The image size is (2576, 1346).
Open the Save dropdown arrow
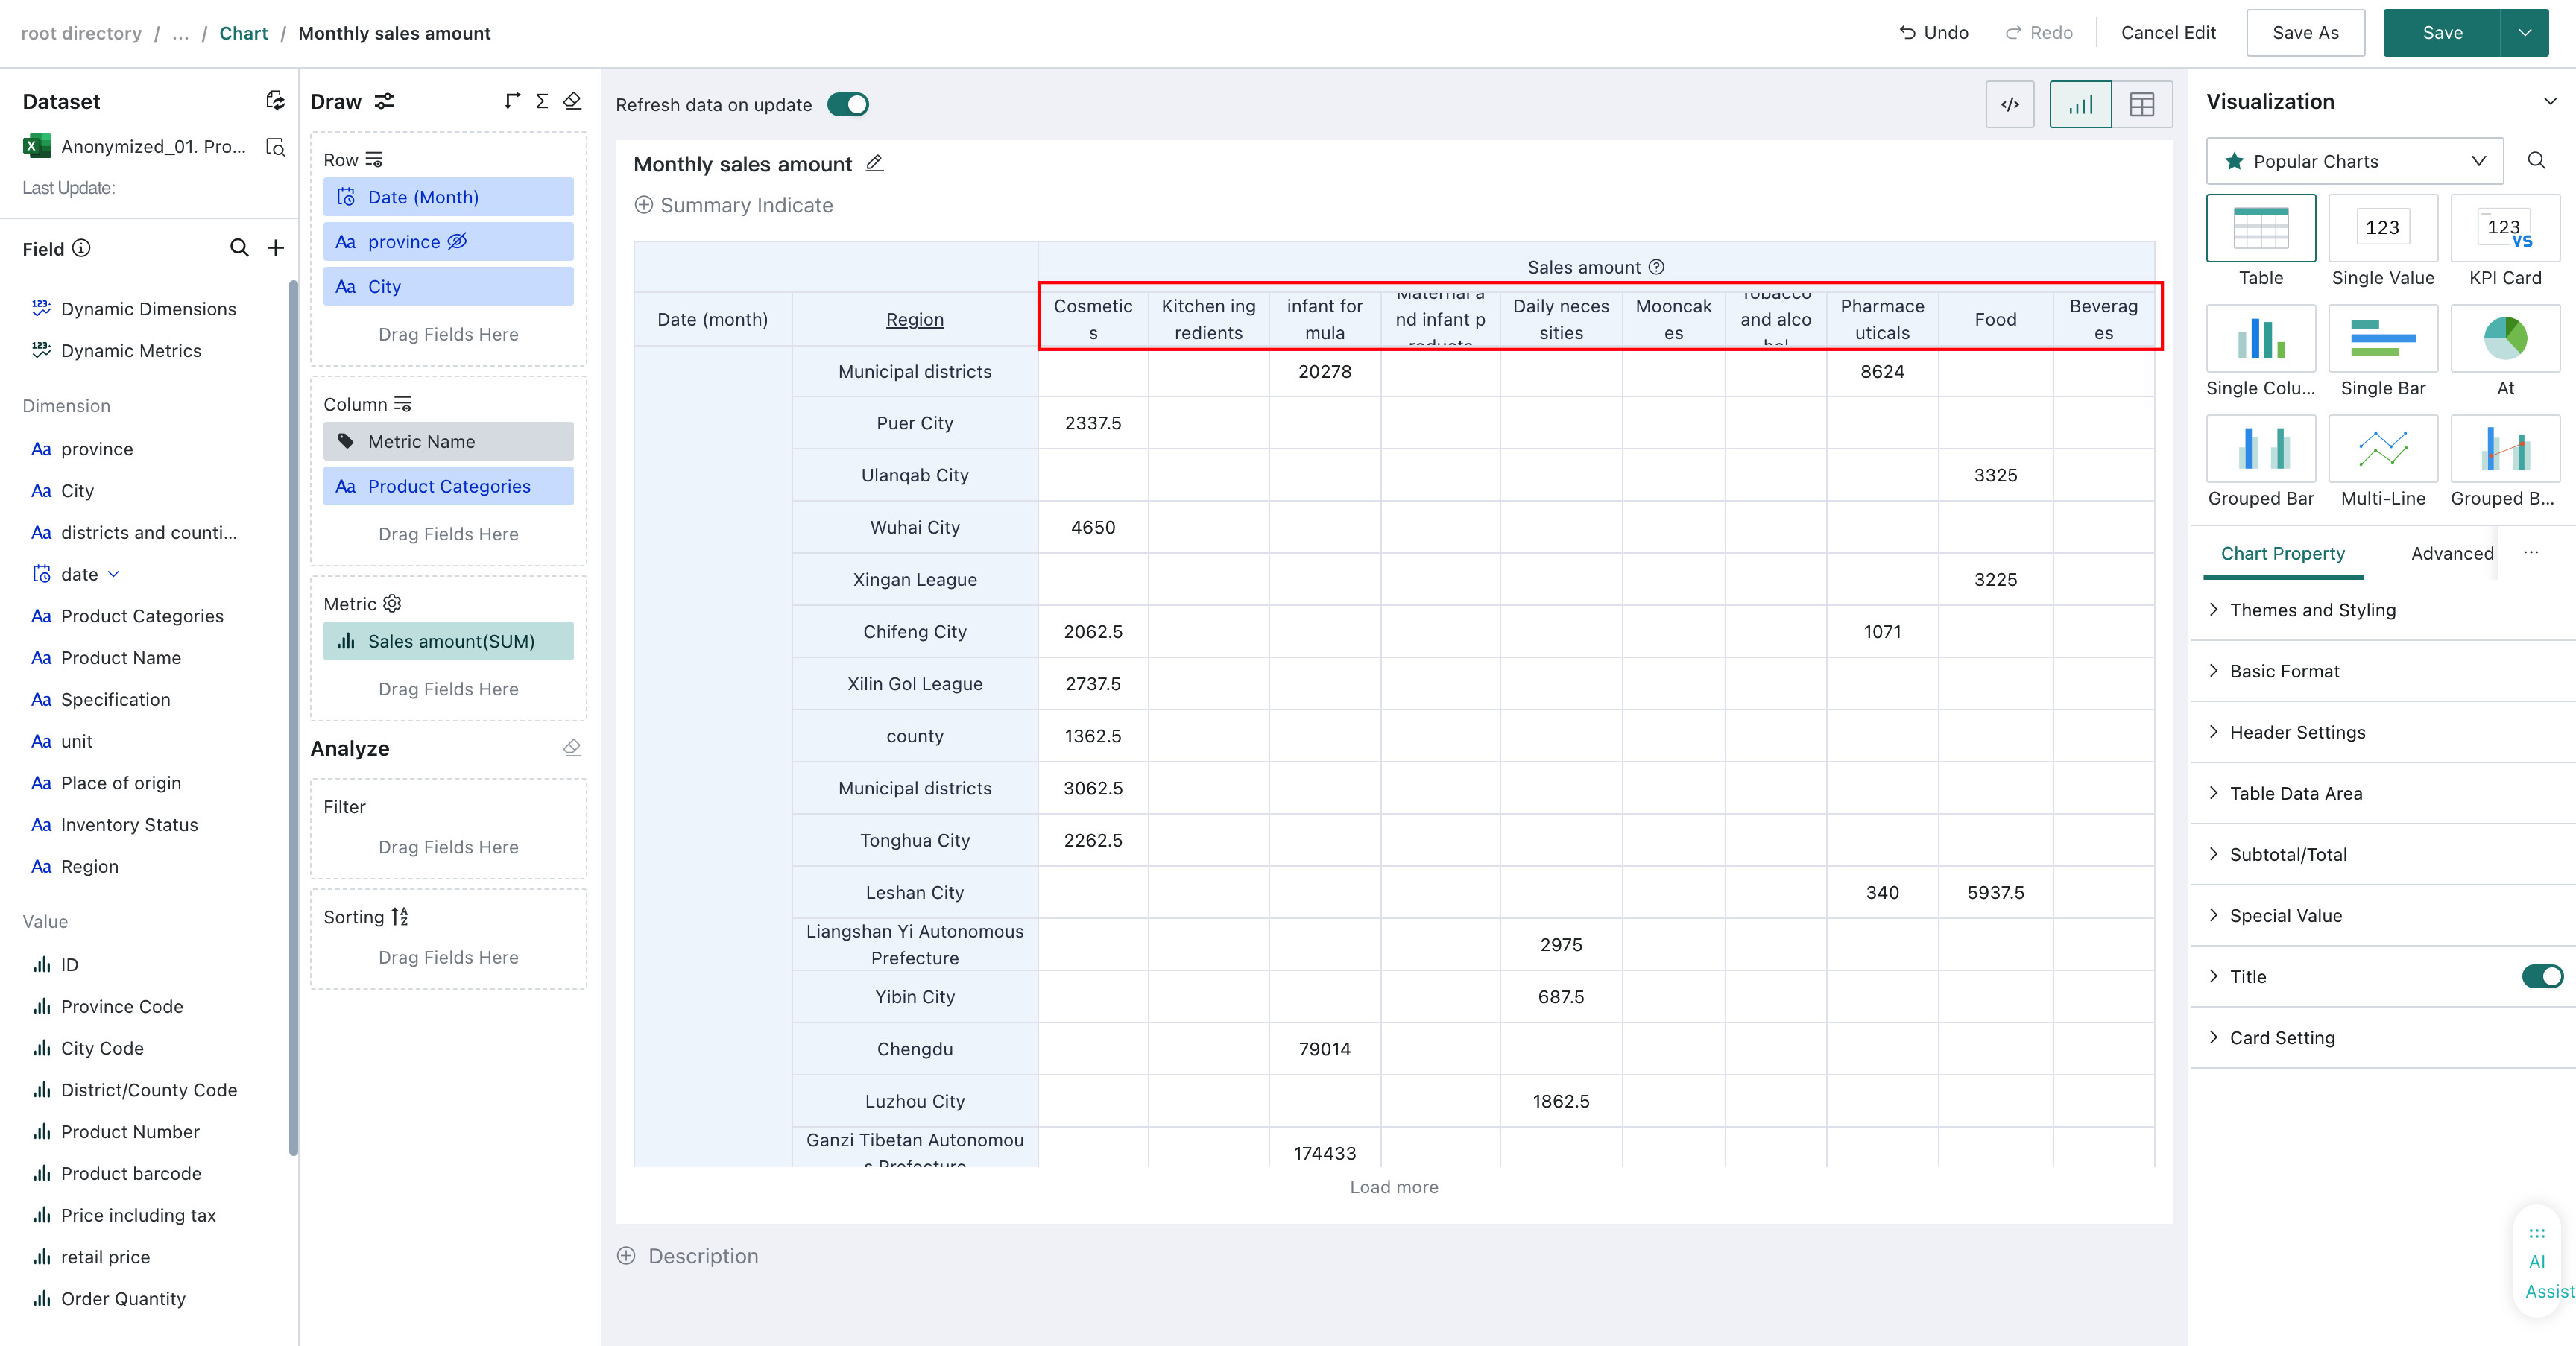pos(2525,33)
